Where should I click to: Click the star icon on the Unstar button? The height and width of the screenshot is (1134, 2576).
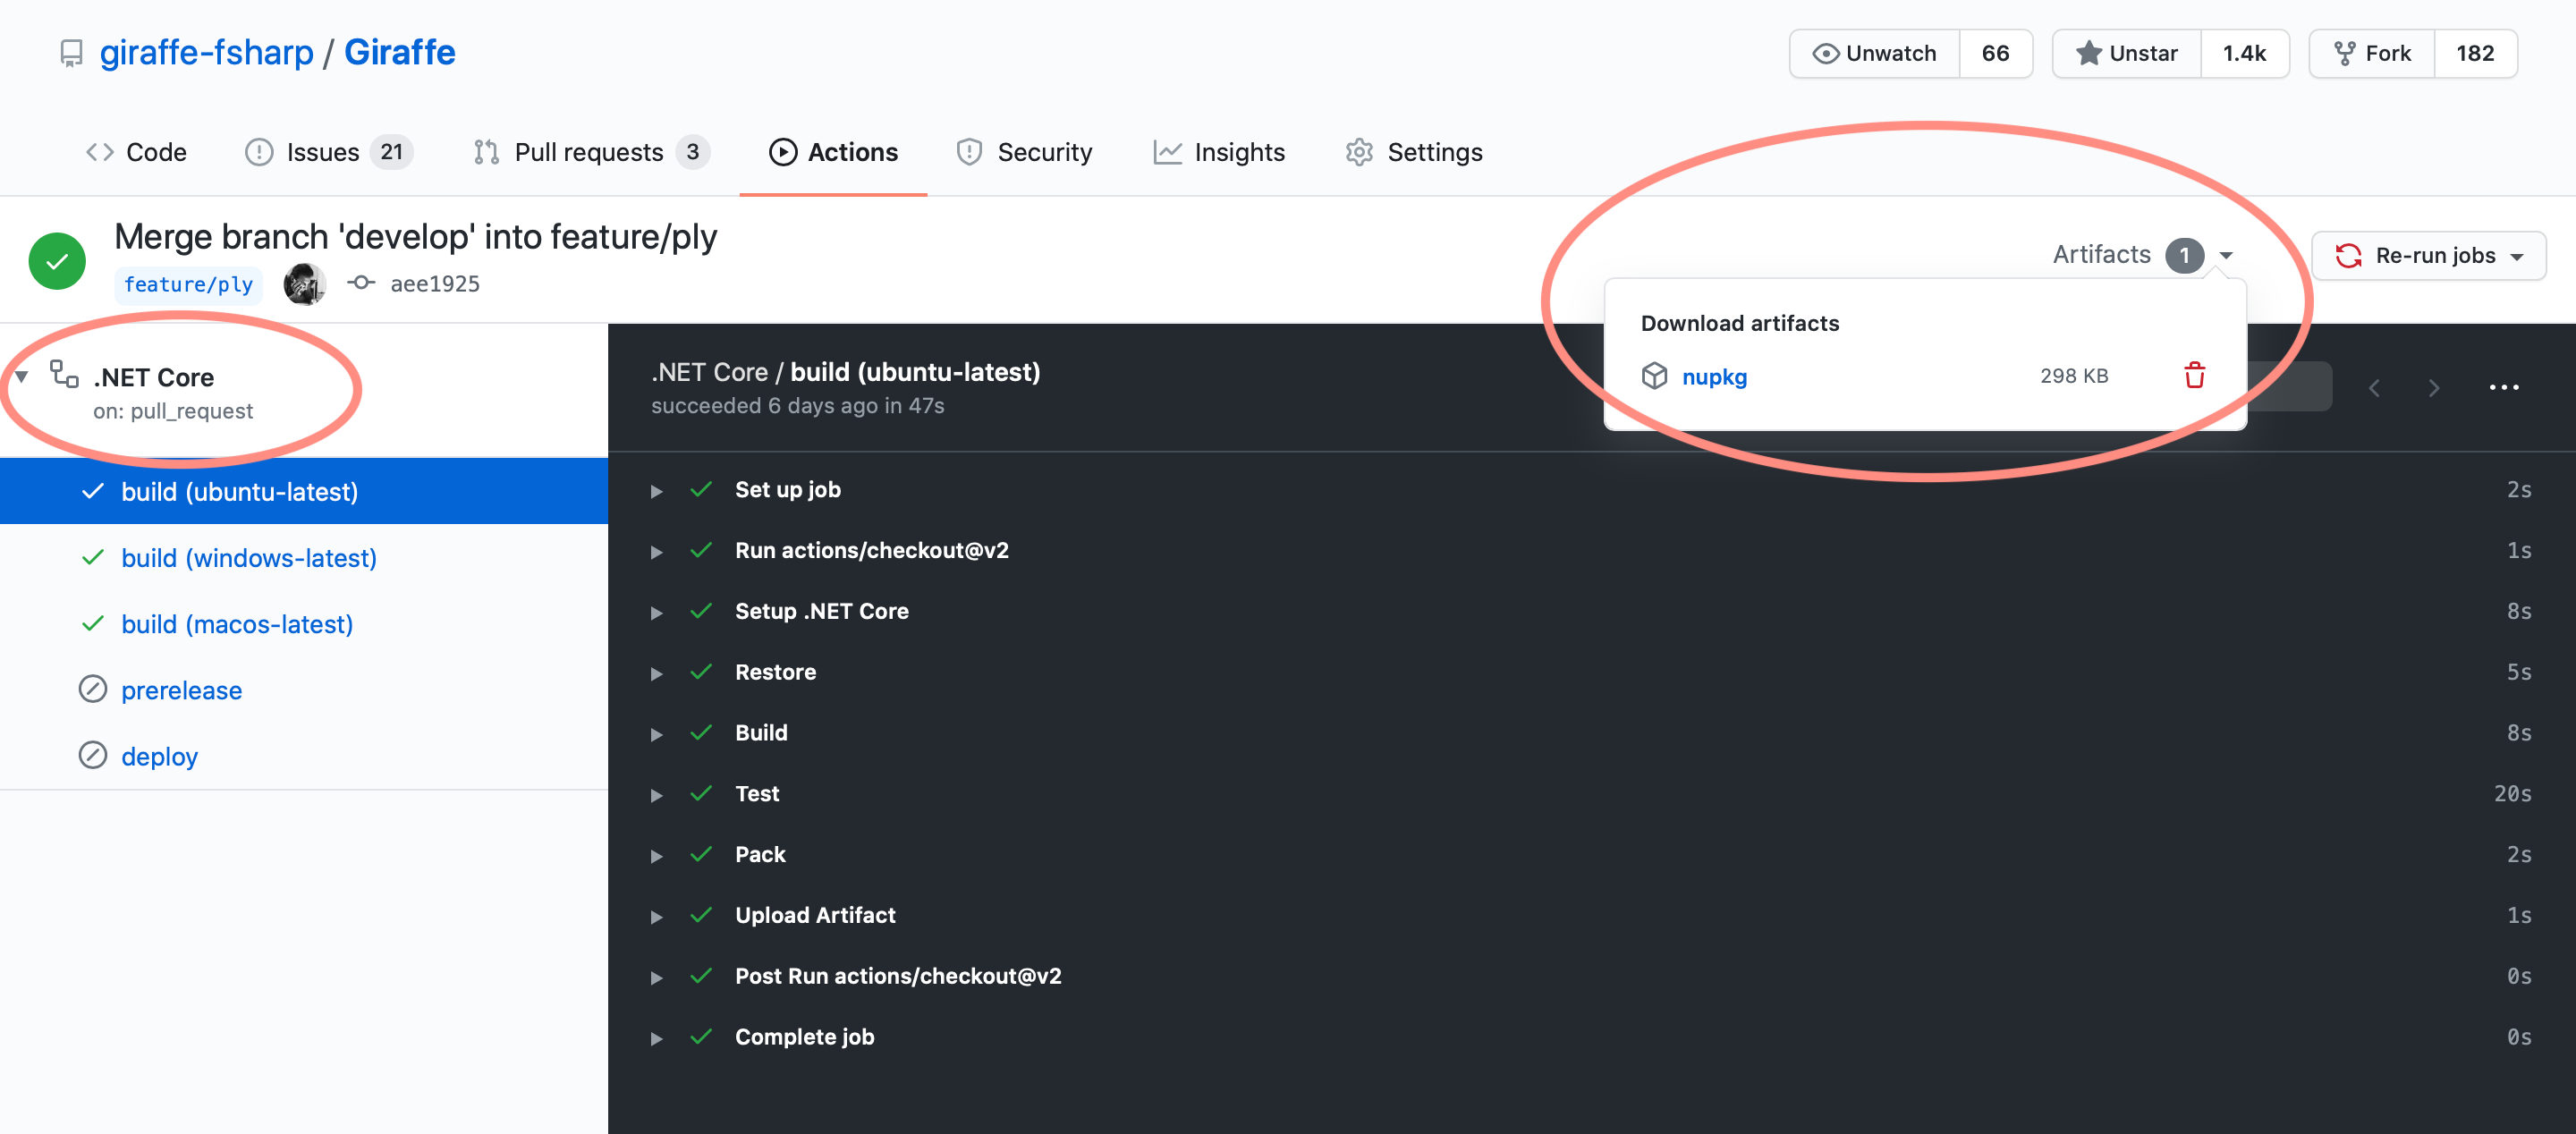[x=2089, y=53]
